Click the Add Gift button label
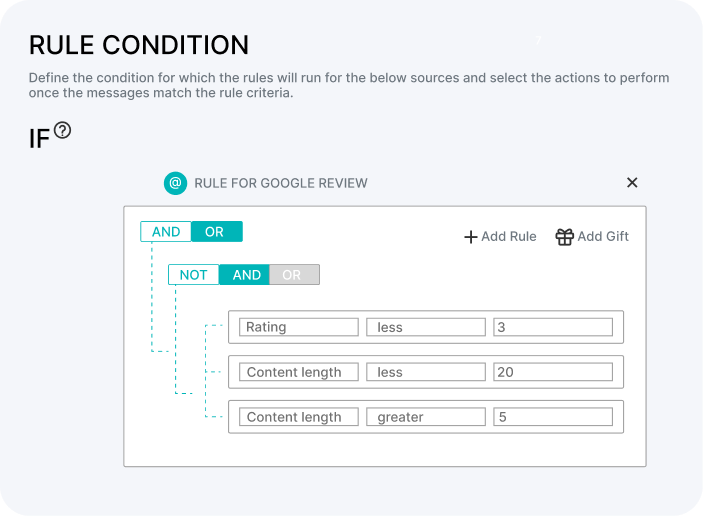This screenshot has height=516, width=703. tap(603, 236)
